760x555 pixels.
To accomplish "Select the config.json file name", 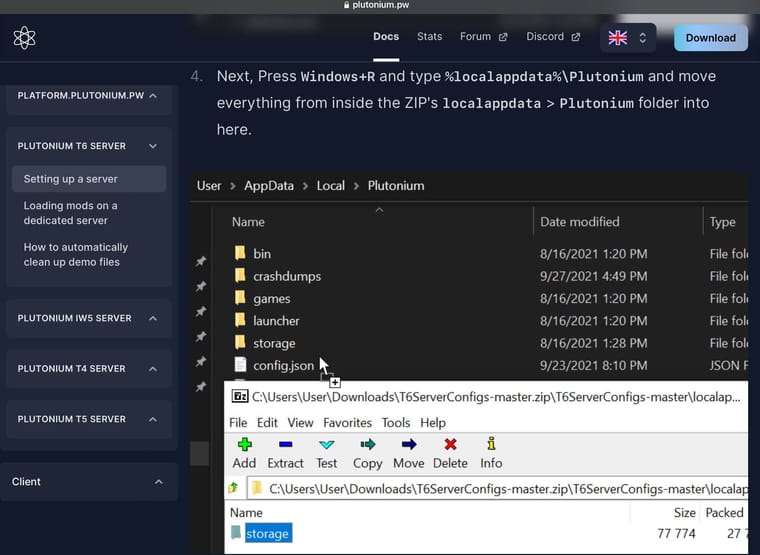I will [284, 365].
